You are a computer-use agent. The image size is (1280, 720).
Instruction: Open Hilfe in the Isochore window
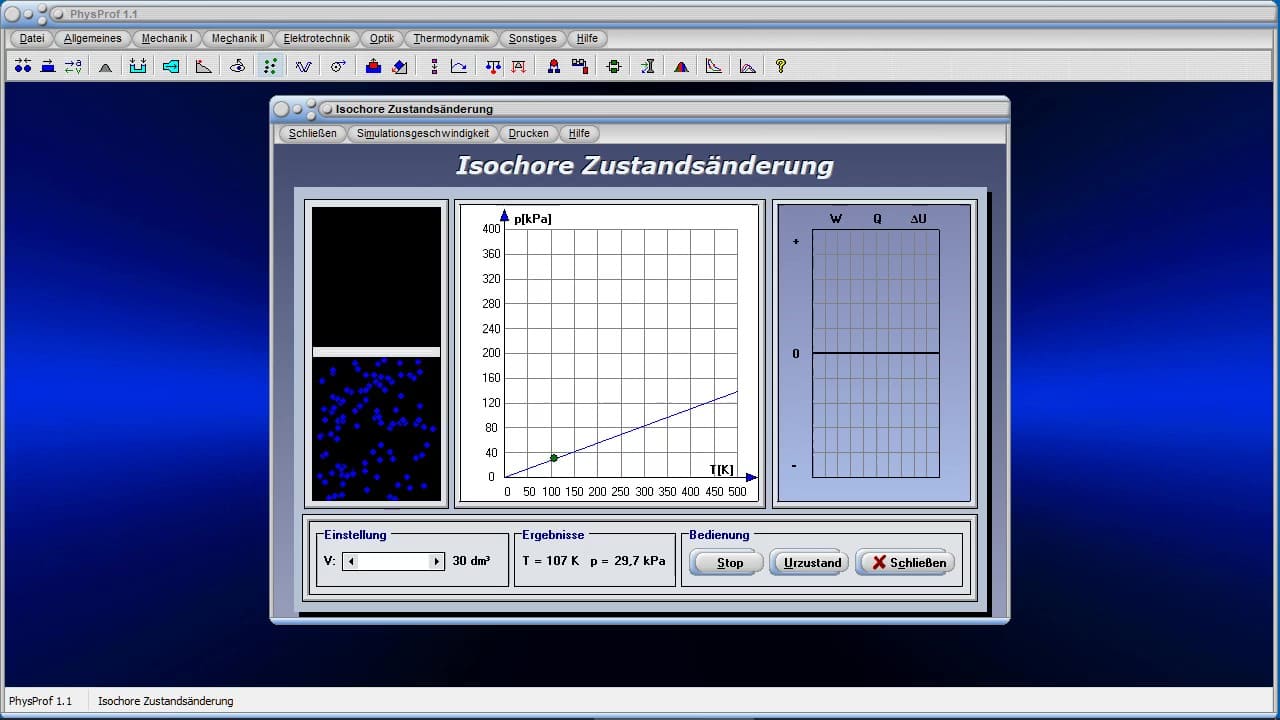[x=579, y=133]
